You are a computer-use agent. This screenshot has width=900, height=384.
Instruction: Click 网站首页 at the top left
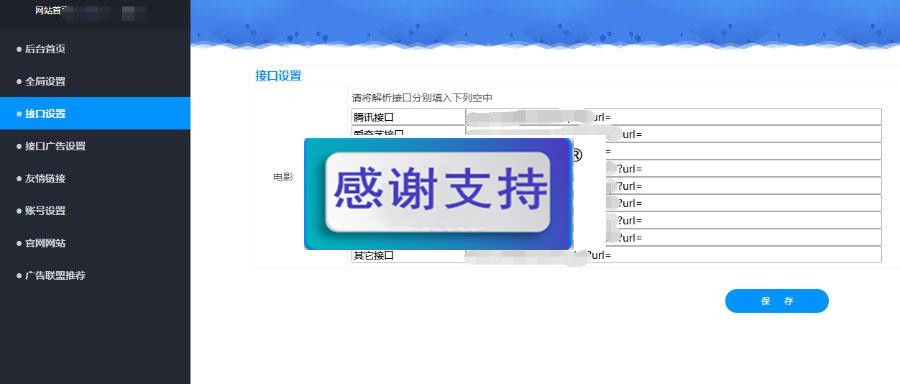point(48,11)
